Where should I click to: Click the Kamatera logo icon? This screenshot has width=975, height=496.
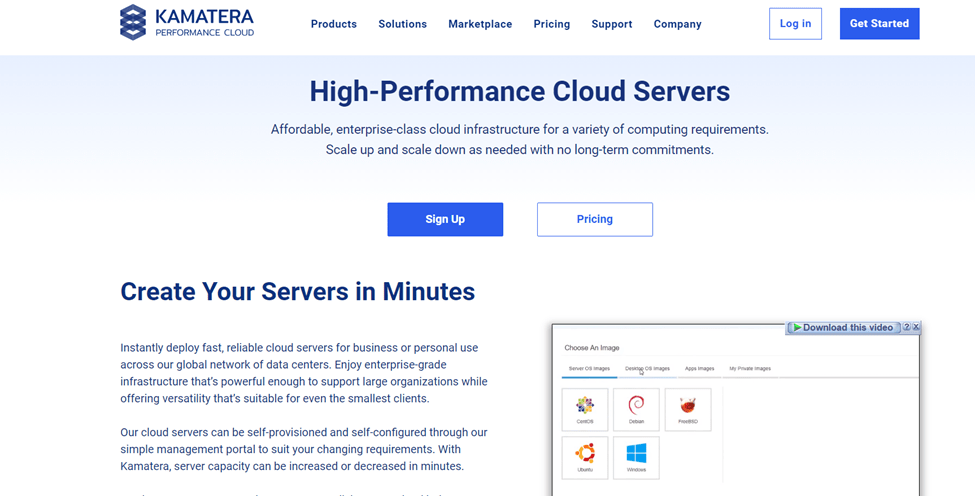(133, 23)
